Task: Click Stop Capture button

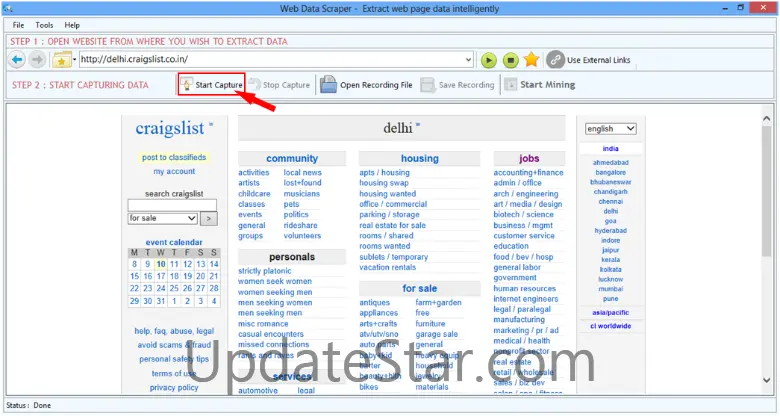Action: pyautogui.click(x=280, y=85)
